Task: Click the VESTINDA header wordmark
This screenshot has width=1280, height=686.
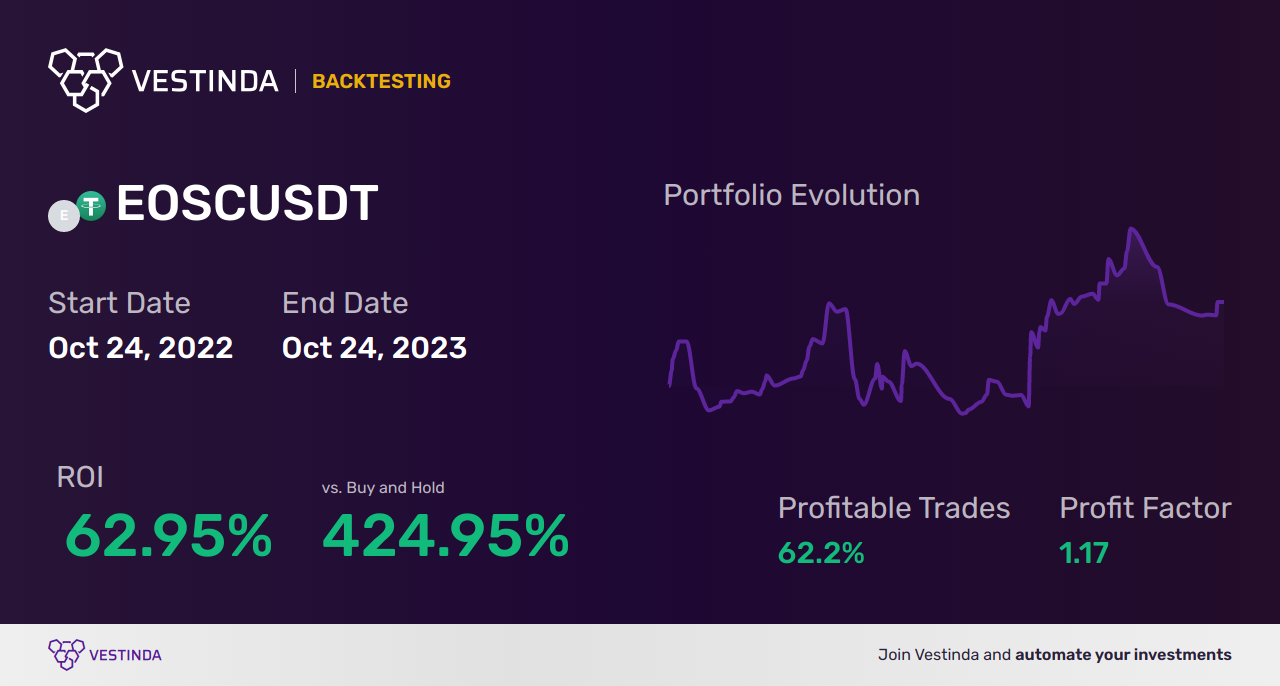Action: pos(205,81)
